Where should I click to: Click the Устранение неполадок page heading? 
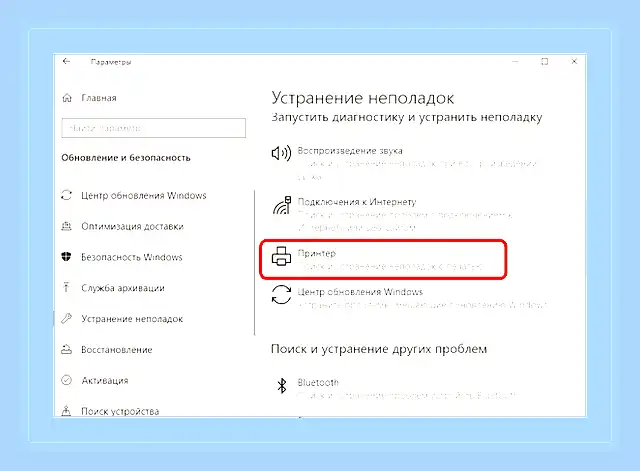click(x=362, y=98)
